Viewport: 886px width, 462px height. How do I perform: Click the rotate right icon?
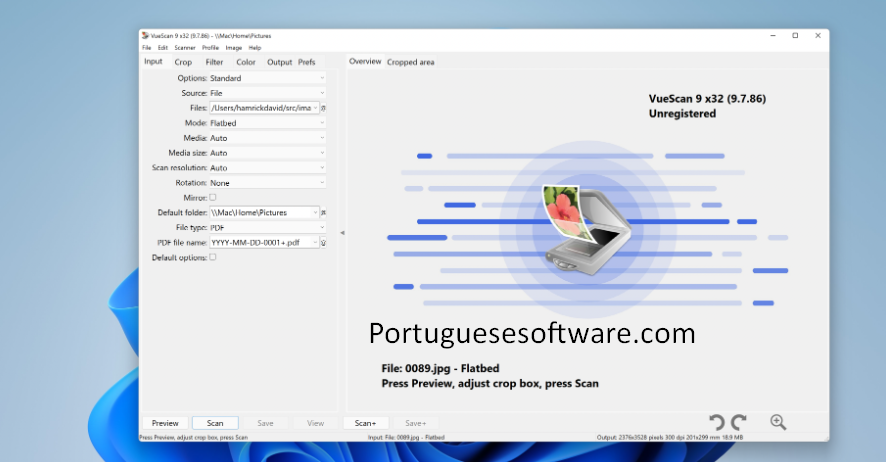739,422
